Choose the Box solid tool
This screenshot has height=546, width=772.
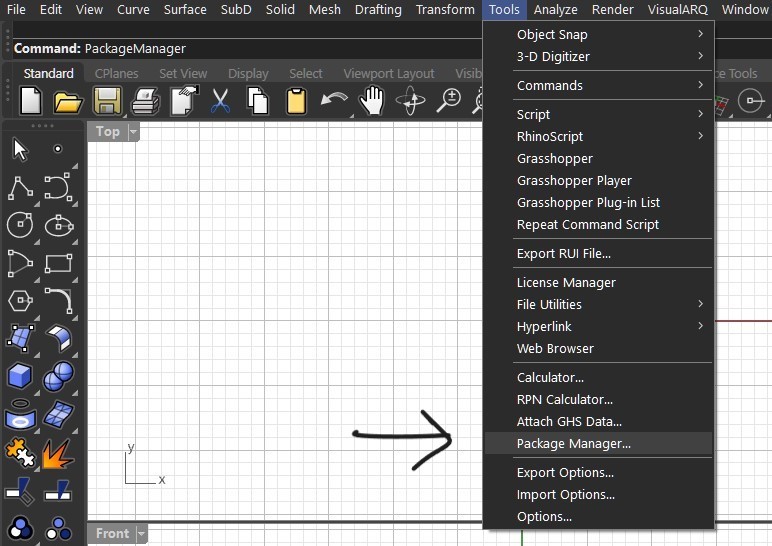coord(20,376)
